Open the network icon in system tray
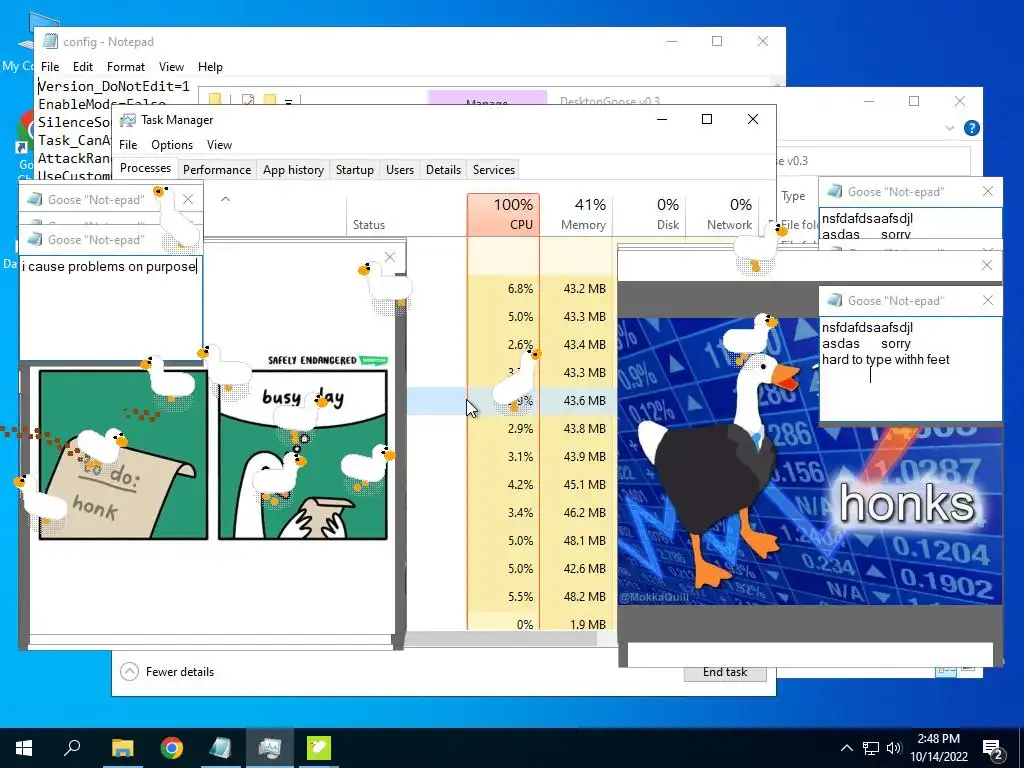 click(871, 748)
